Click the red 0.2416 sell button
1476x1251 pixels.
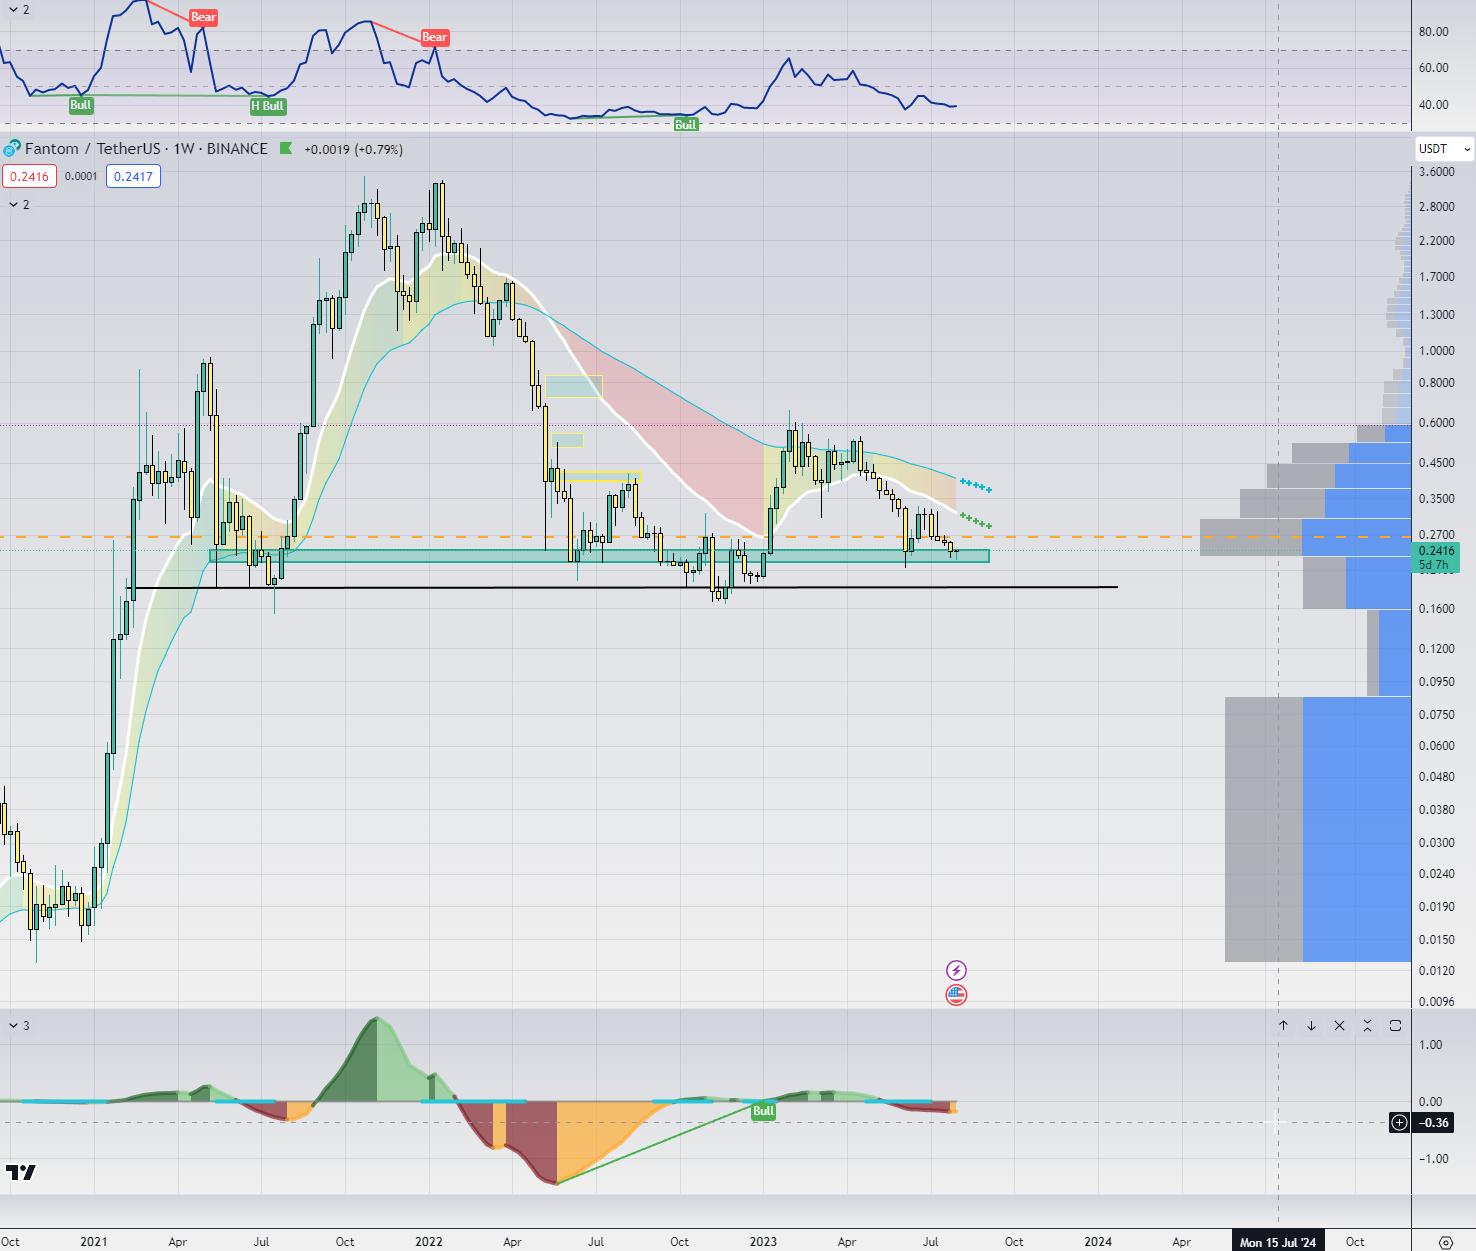[x=29, y=177]
